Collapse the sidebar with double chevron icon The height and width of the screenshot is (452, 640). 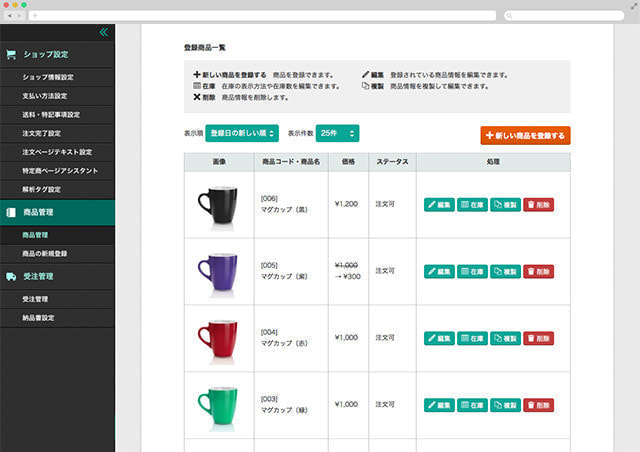pos(103,33)
